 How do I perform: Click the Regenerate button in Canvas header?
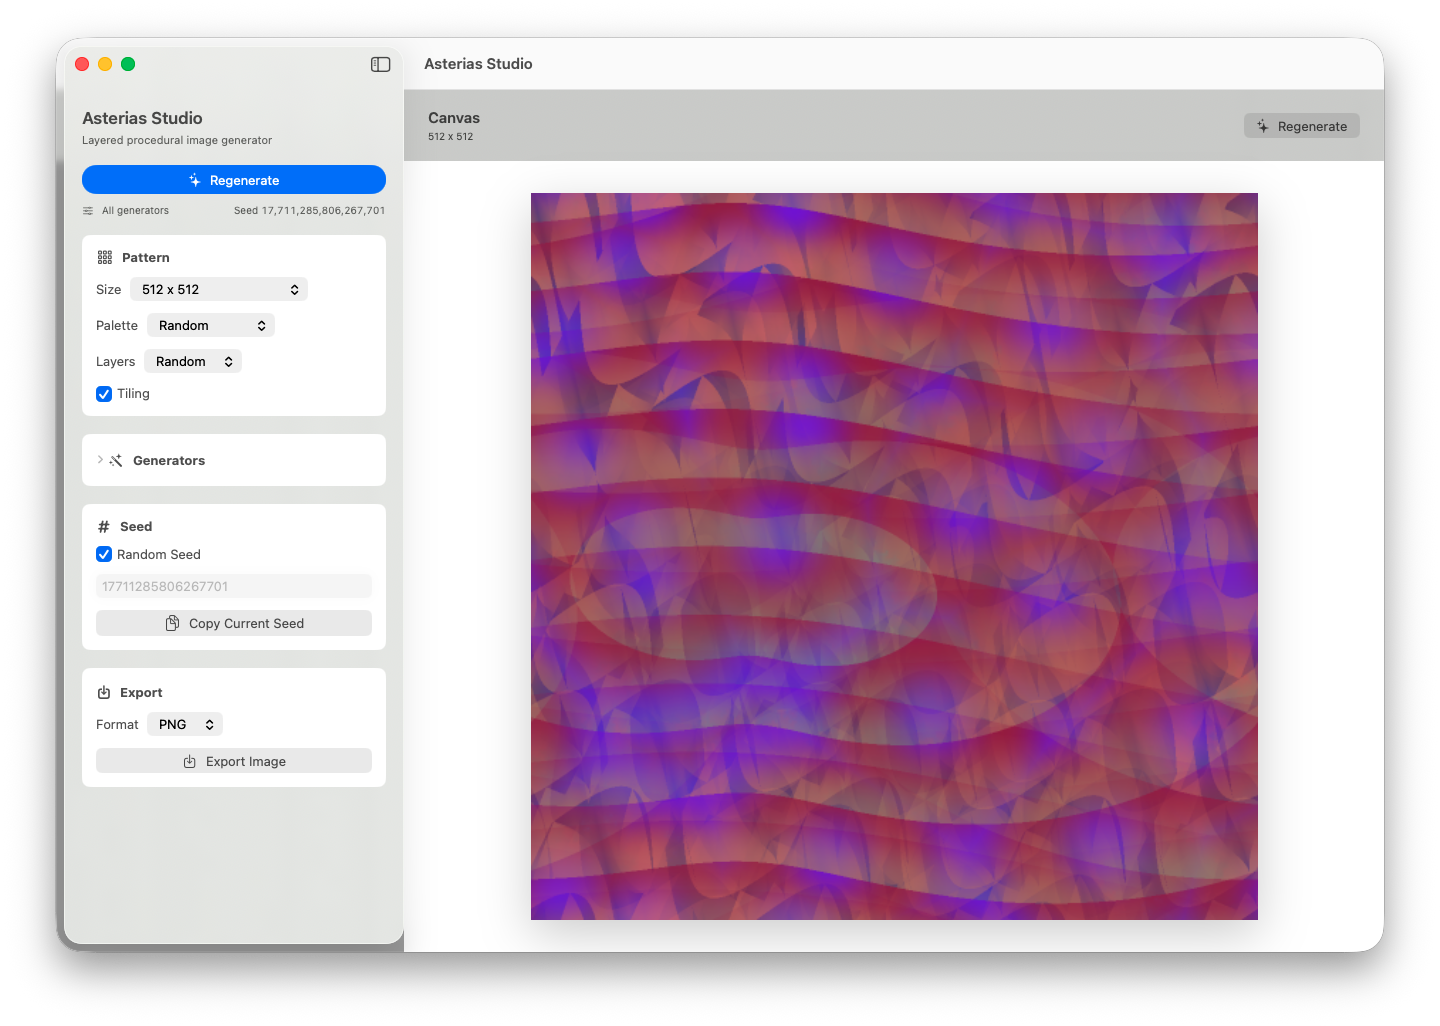[1302, 126]
